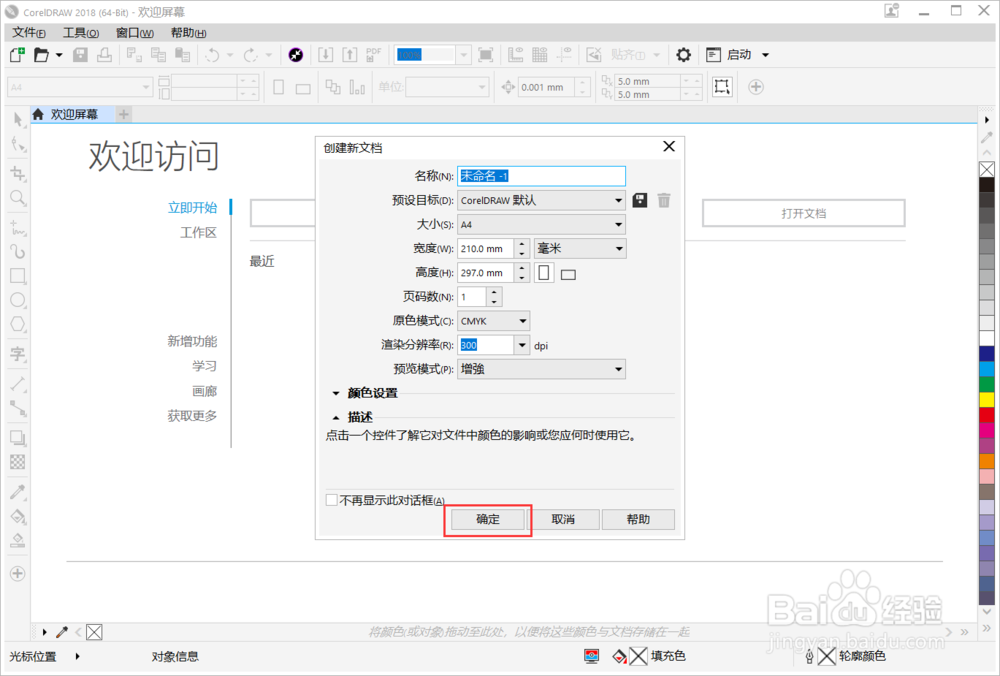Select the Text tool

point(18,354)
